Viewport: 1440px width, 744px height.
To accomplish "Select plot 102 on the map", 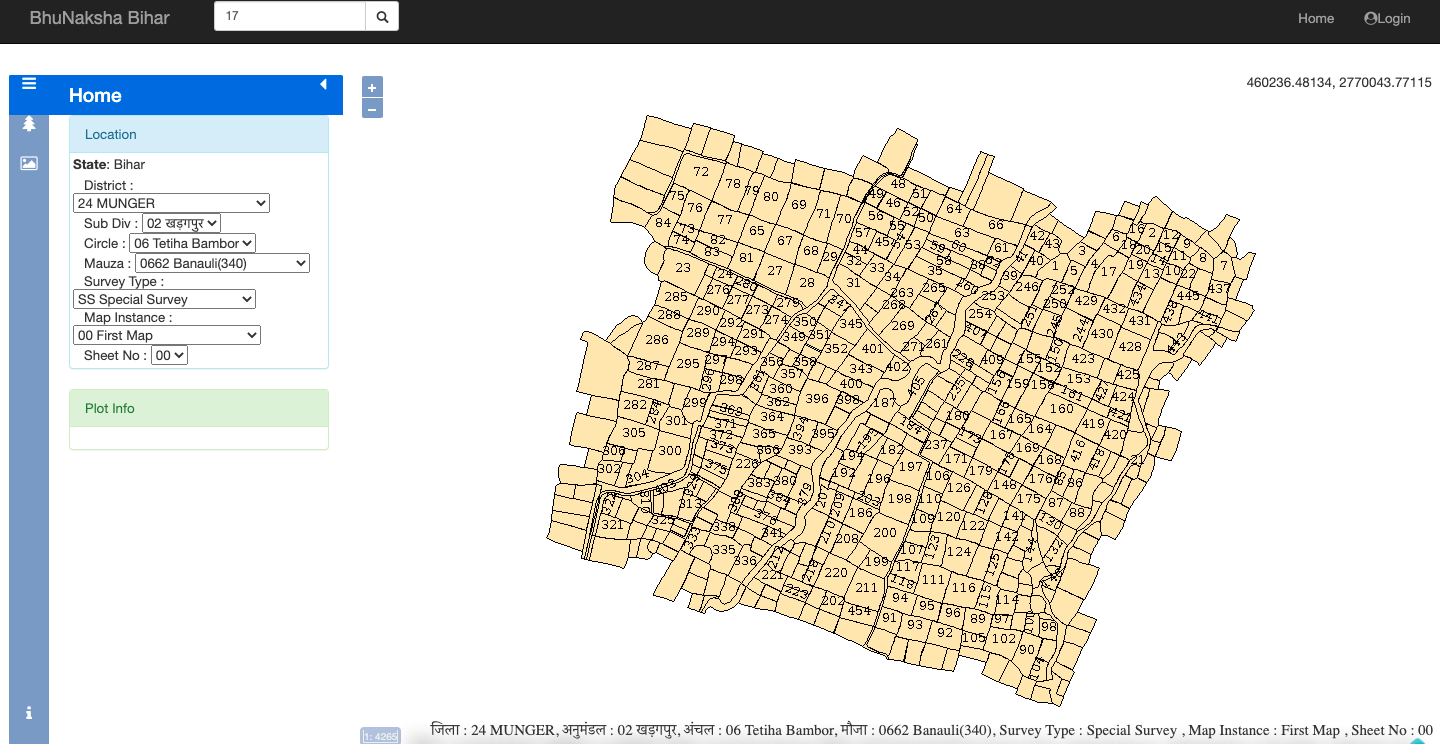I will pos(1003,639).
